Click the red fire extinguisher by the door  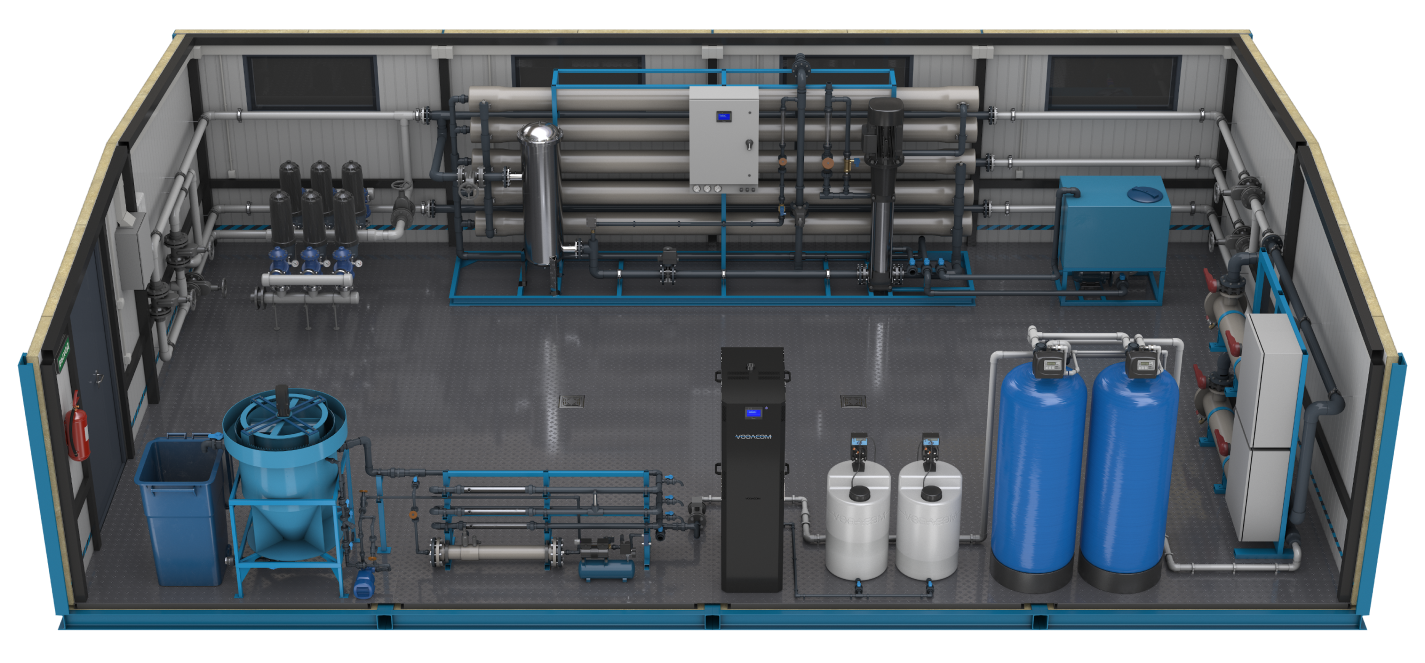77,425
